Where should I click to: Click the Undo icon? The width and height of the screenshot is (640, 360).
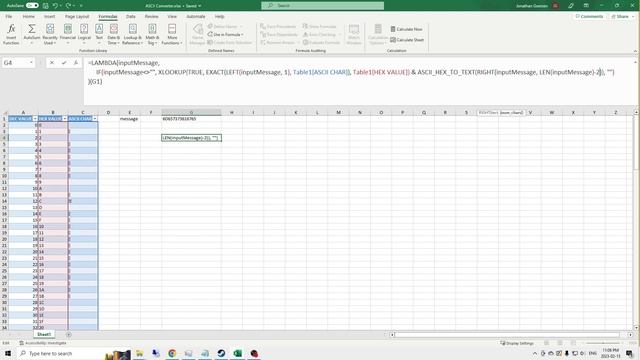[x=55, y=6]
